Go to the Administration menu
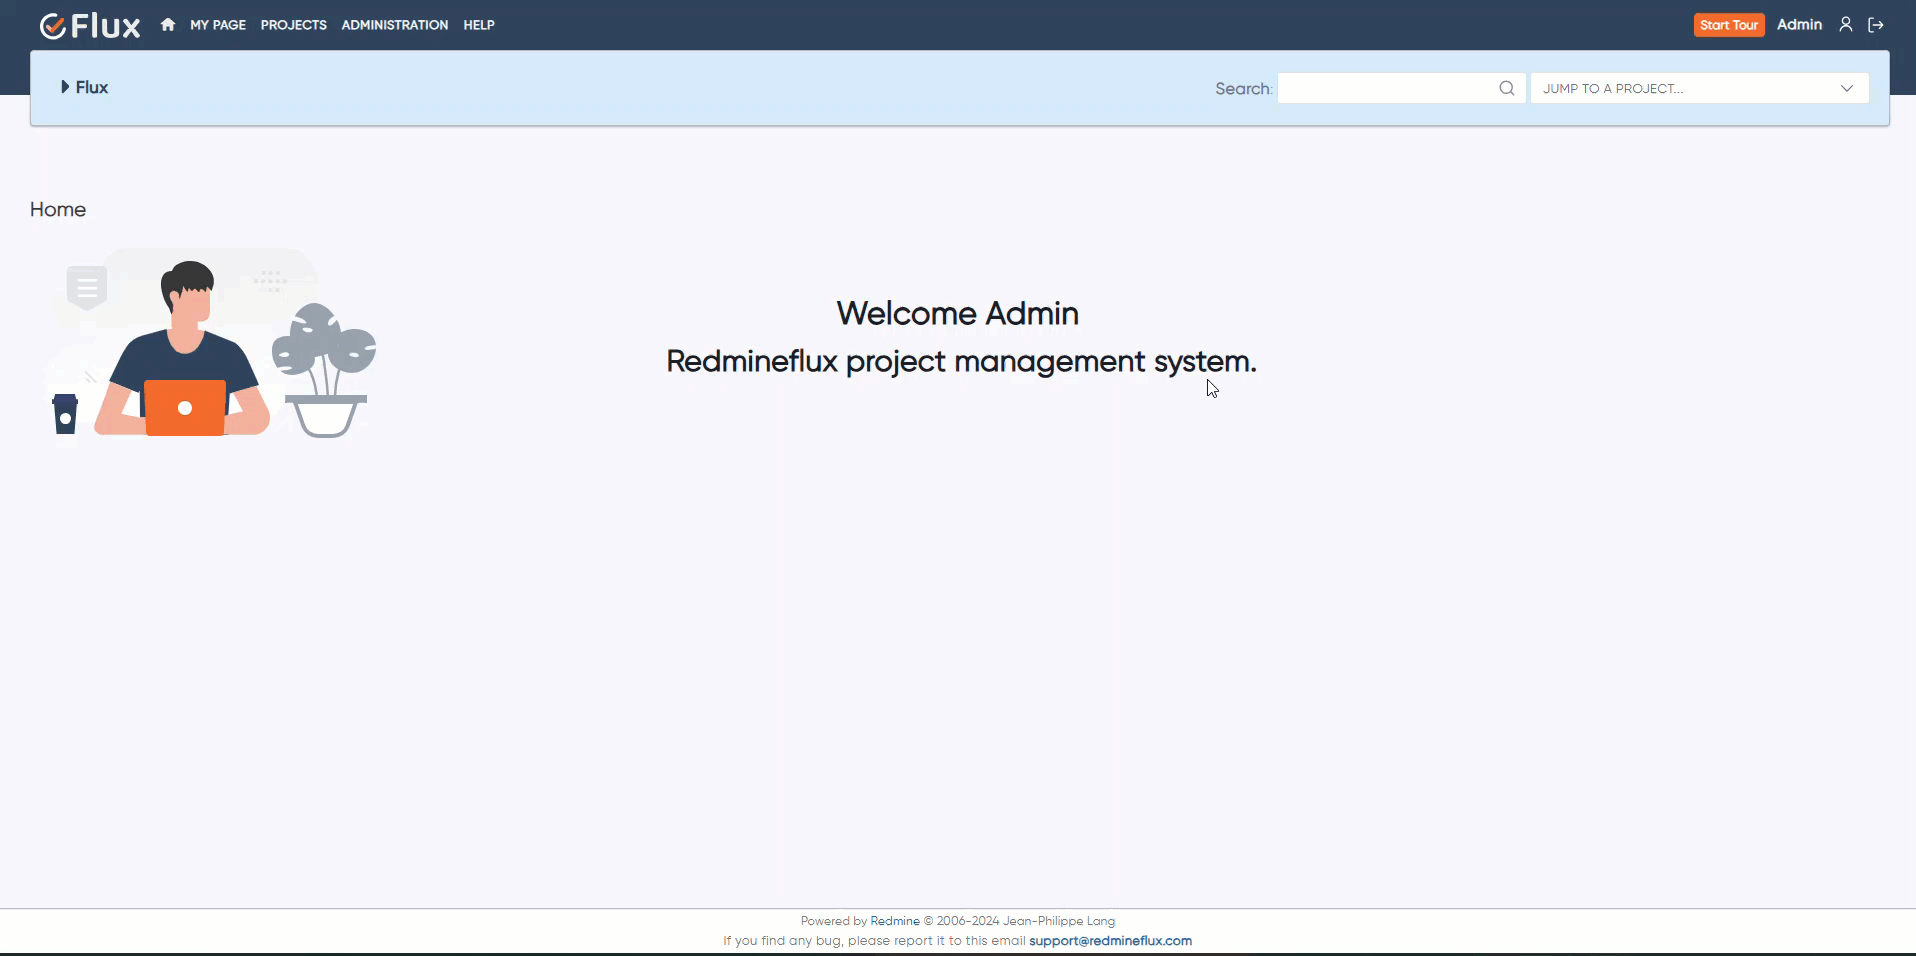This screenshot has height=956, width=1916. tap(394, 25)
